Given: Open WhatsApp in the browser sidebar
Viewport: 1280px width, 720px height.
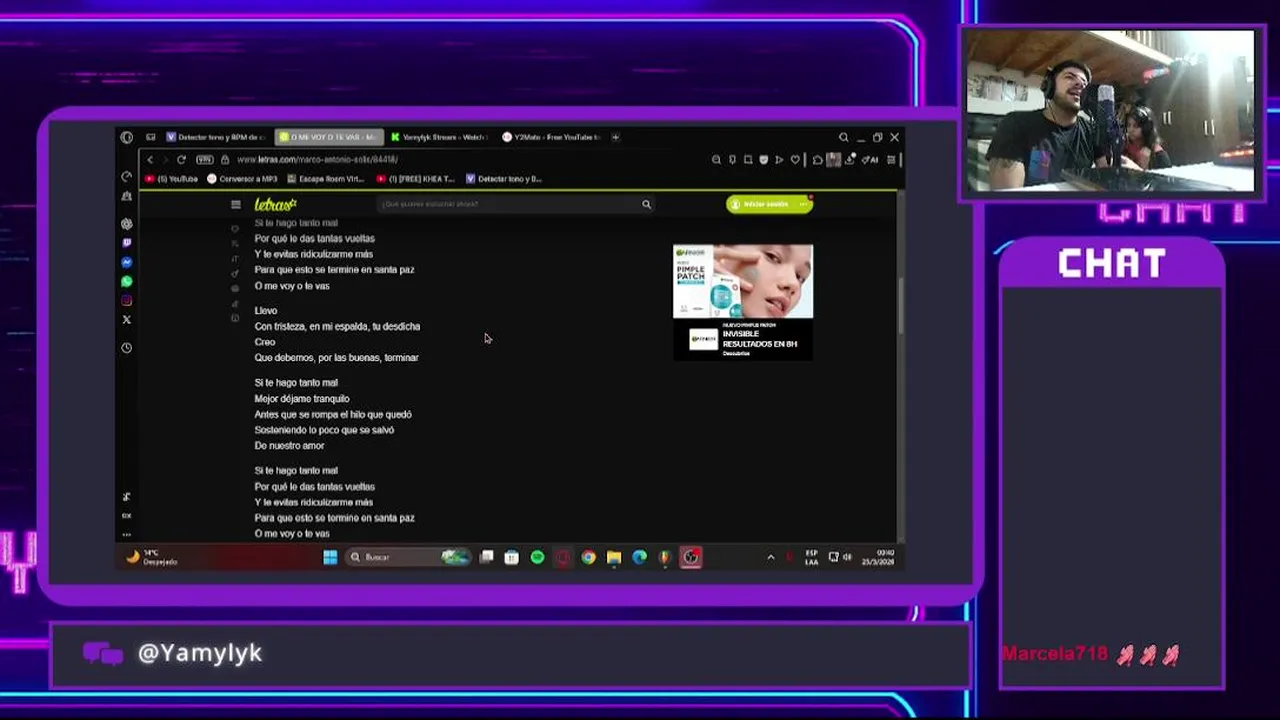Looking at the screenshot, I should pos(126,281).
